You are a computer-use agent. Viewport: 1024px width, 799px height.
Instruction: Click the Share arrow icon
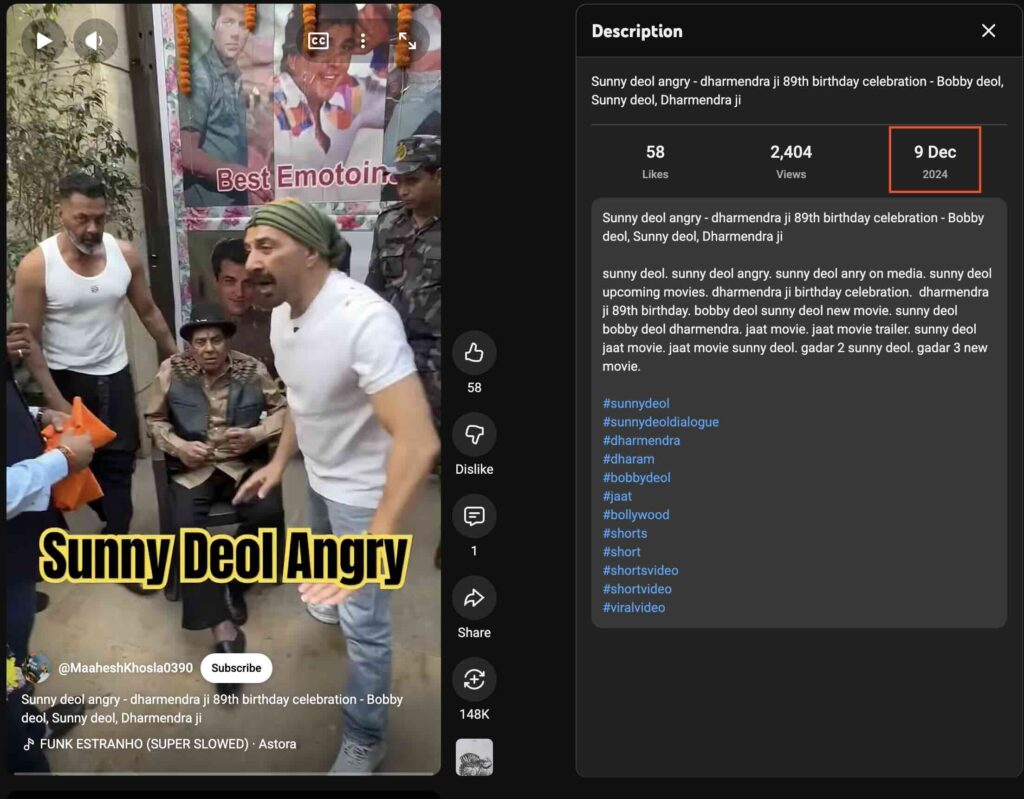point(474,598)
